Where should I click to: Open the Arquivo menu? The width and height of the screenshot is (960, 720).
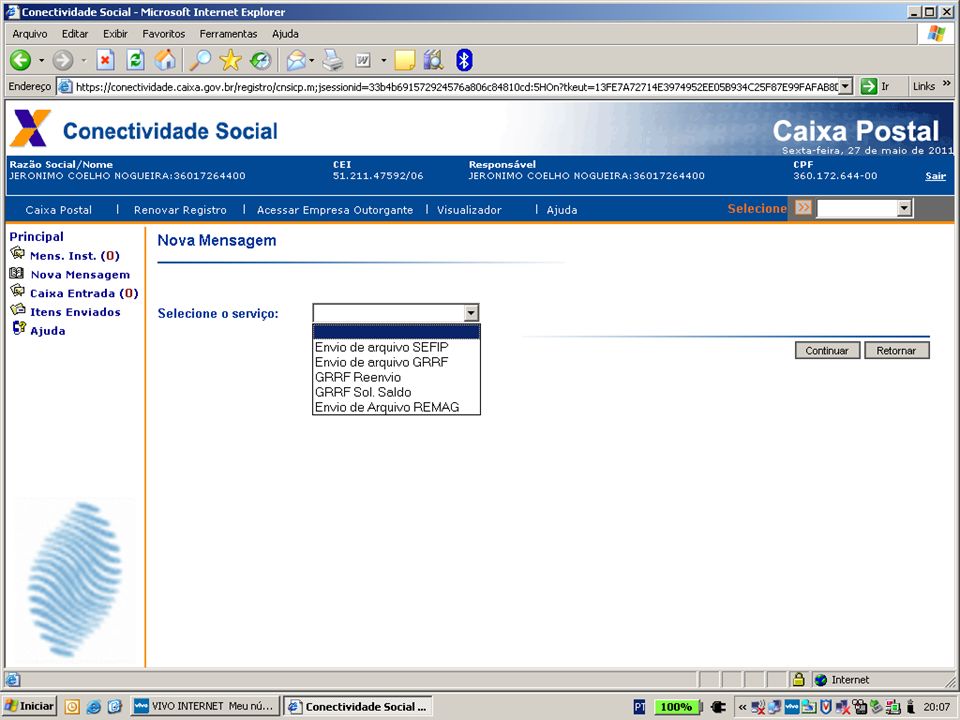point(30,34)
